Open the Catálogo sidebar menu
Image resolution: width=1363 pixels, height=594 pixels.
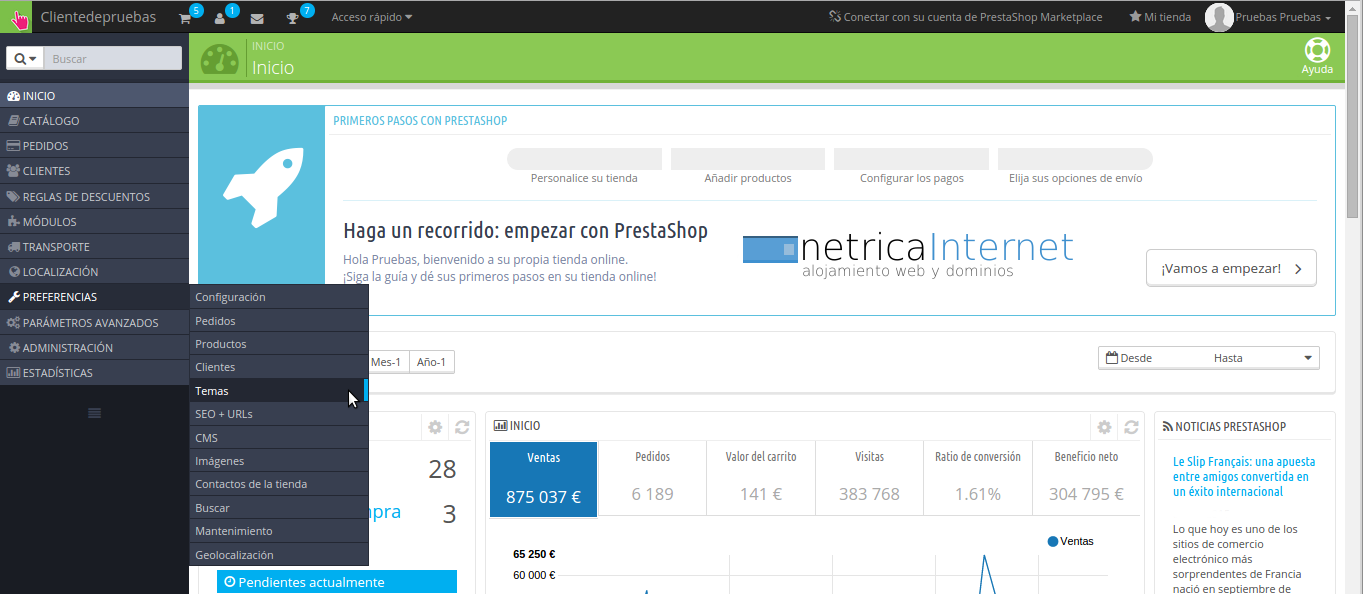pyautogui.click(x=94, y=121)
